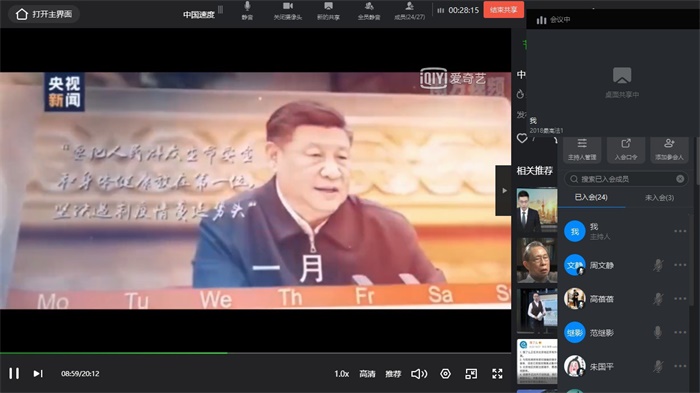Mute the video player volume
Screen dimensions: 700x393
[x=419, y=374]
